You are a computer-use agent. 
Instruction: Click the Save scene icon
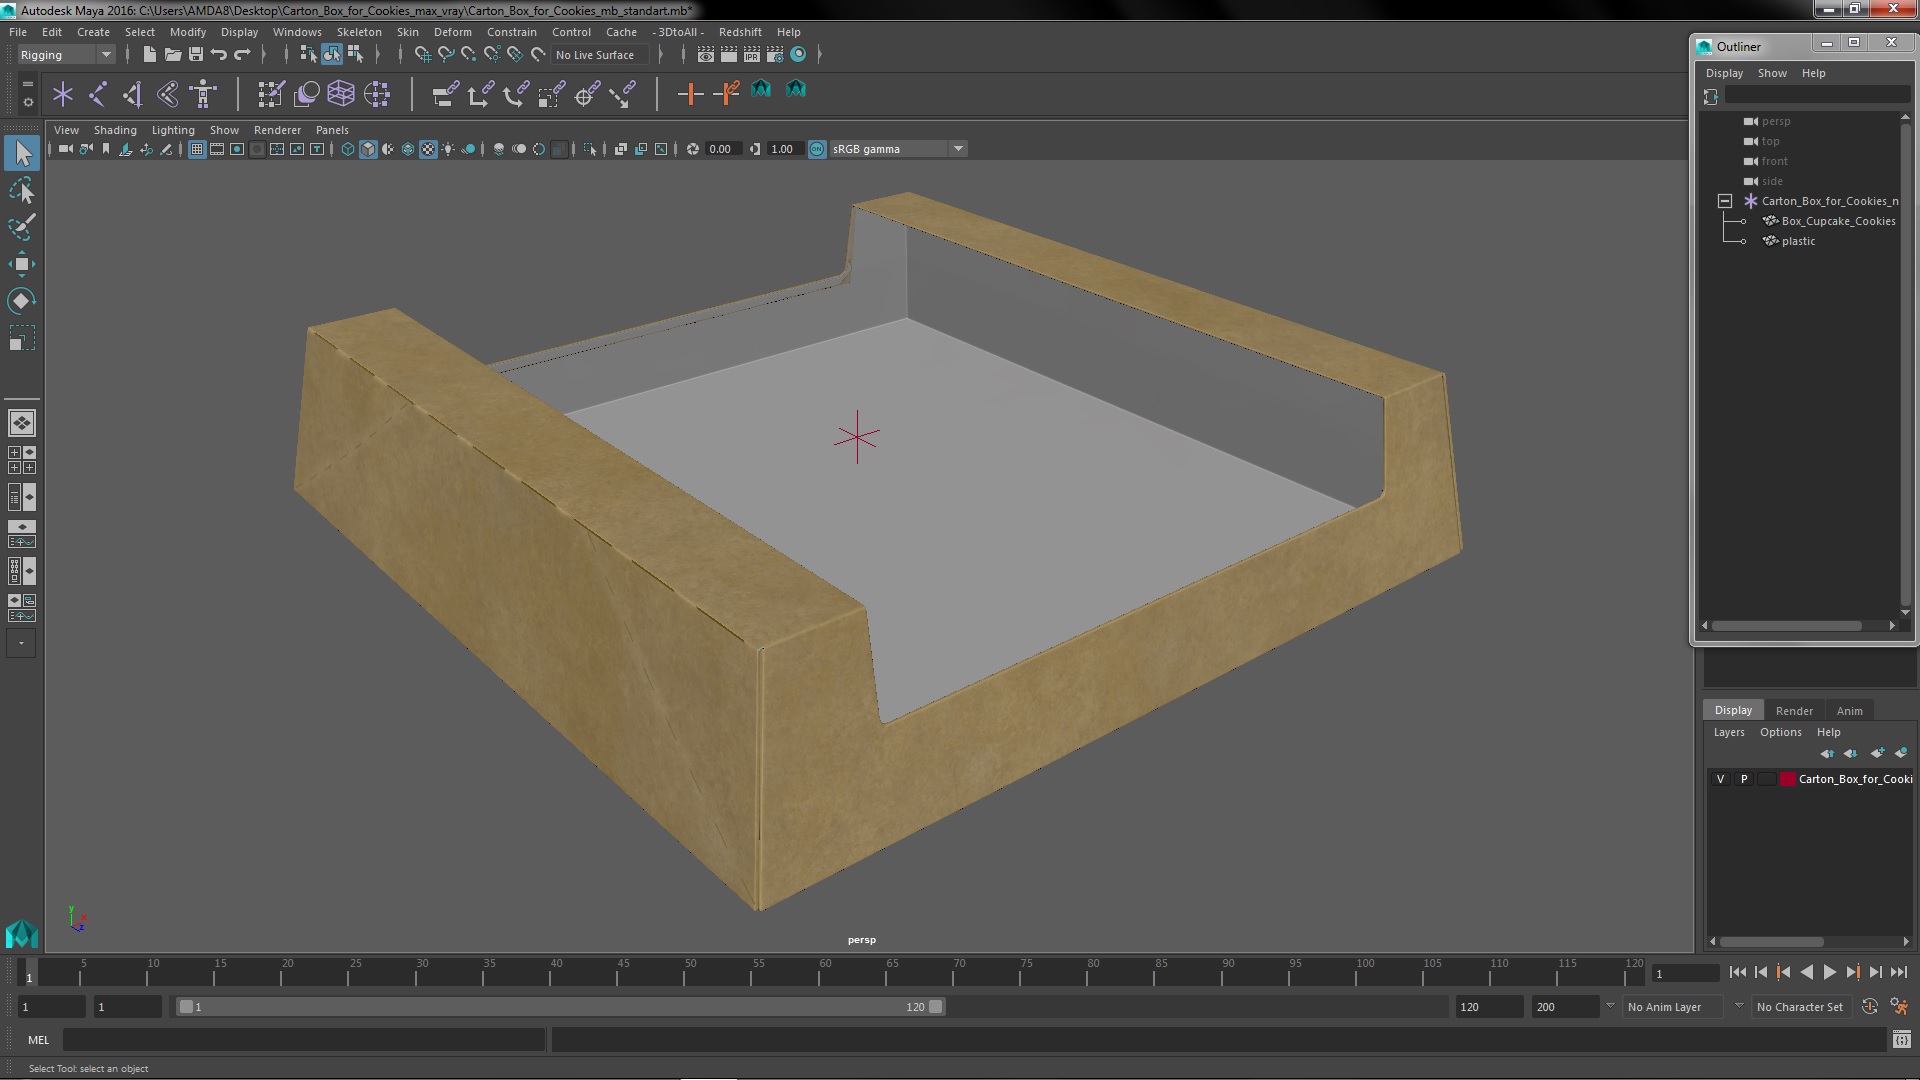196,55
